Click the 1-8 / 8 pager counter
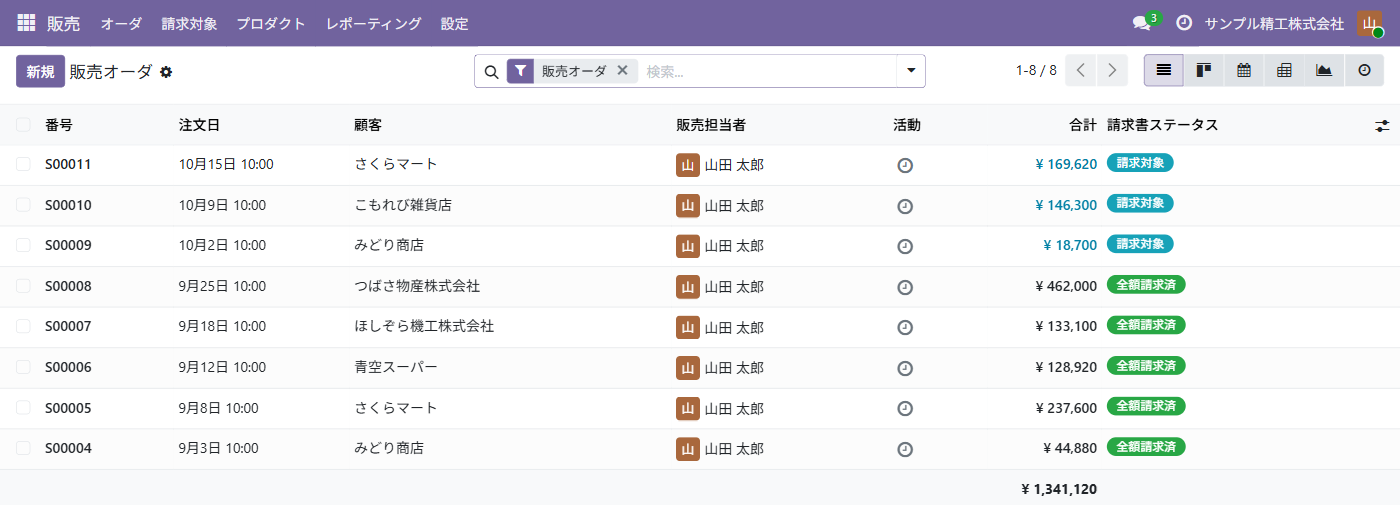This screenshot has height=505, width=1400. 1036,71
